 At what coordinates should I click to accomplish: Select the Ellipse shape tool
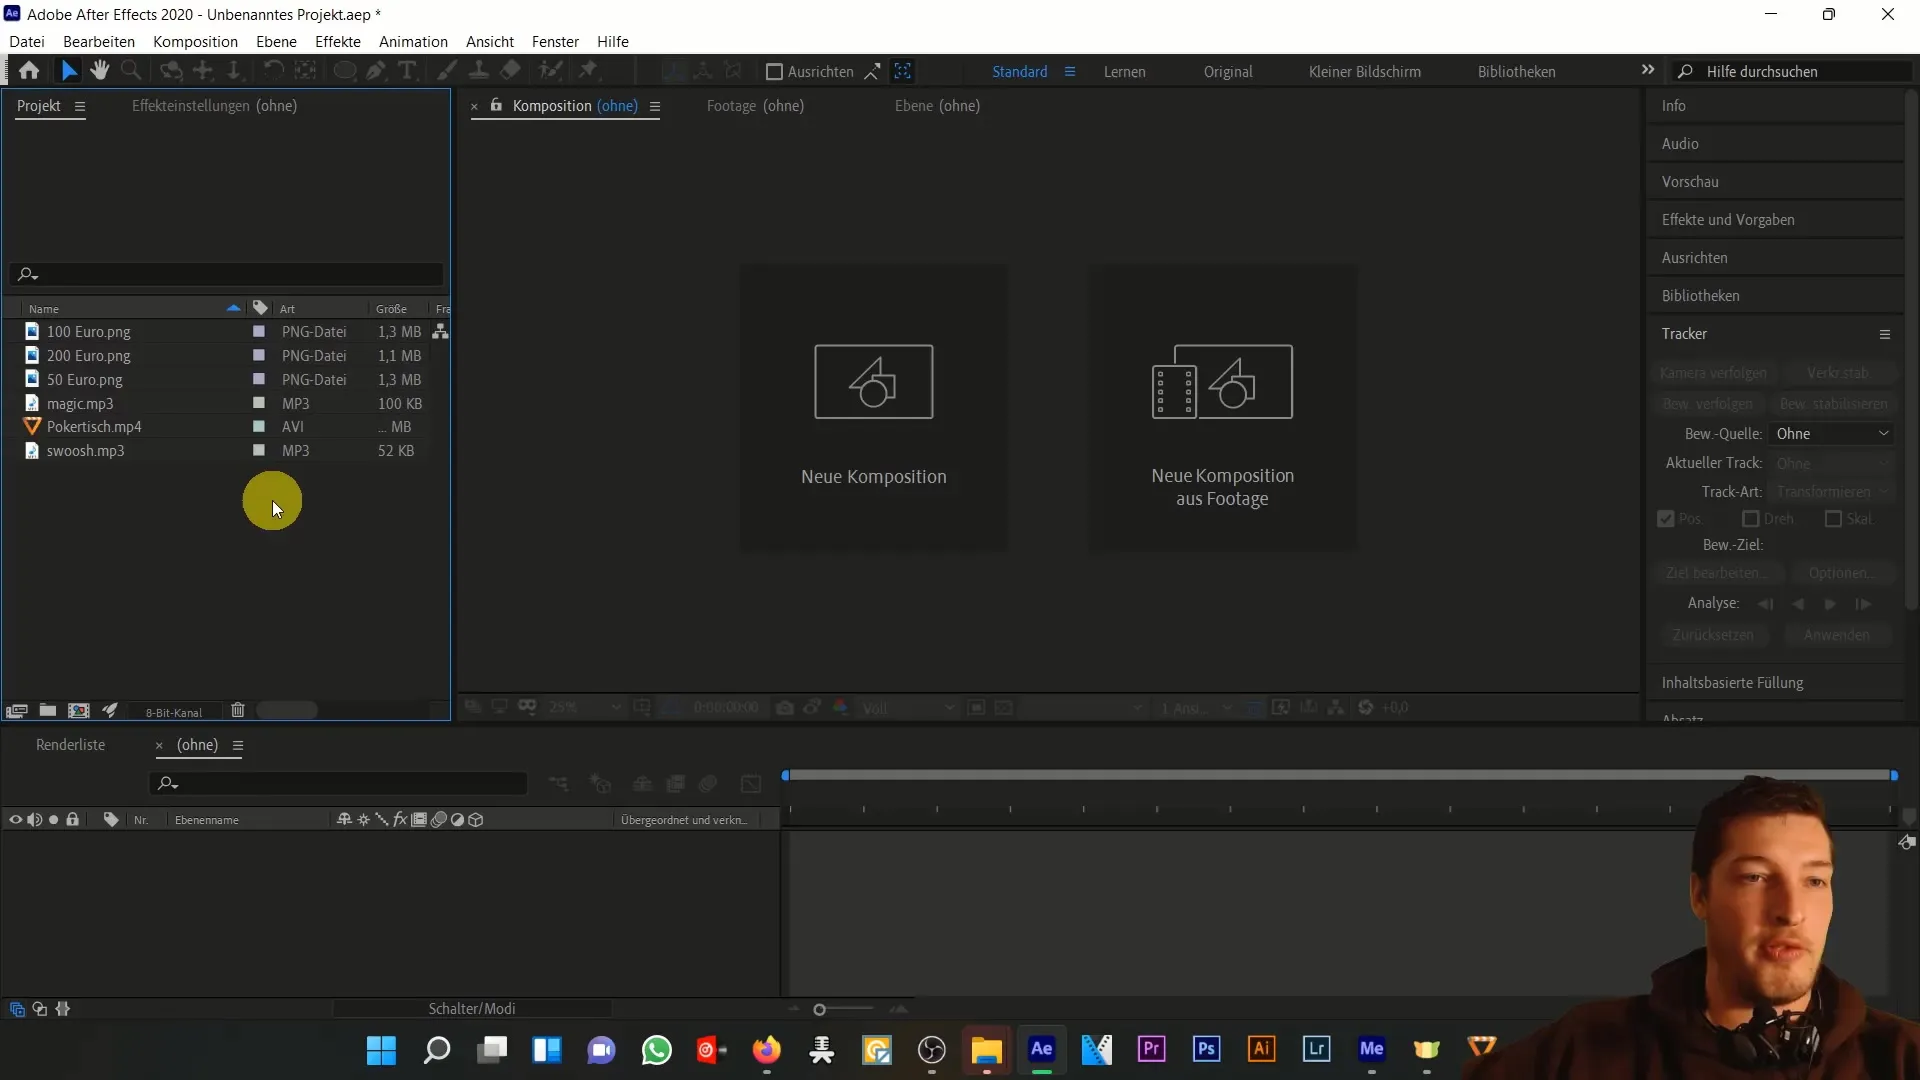(x=345, y=71)
